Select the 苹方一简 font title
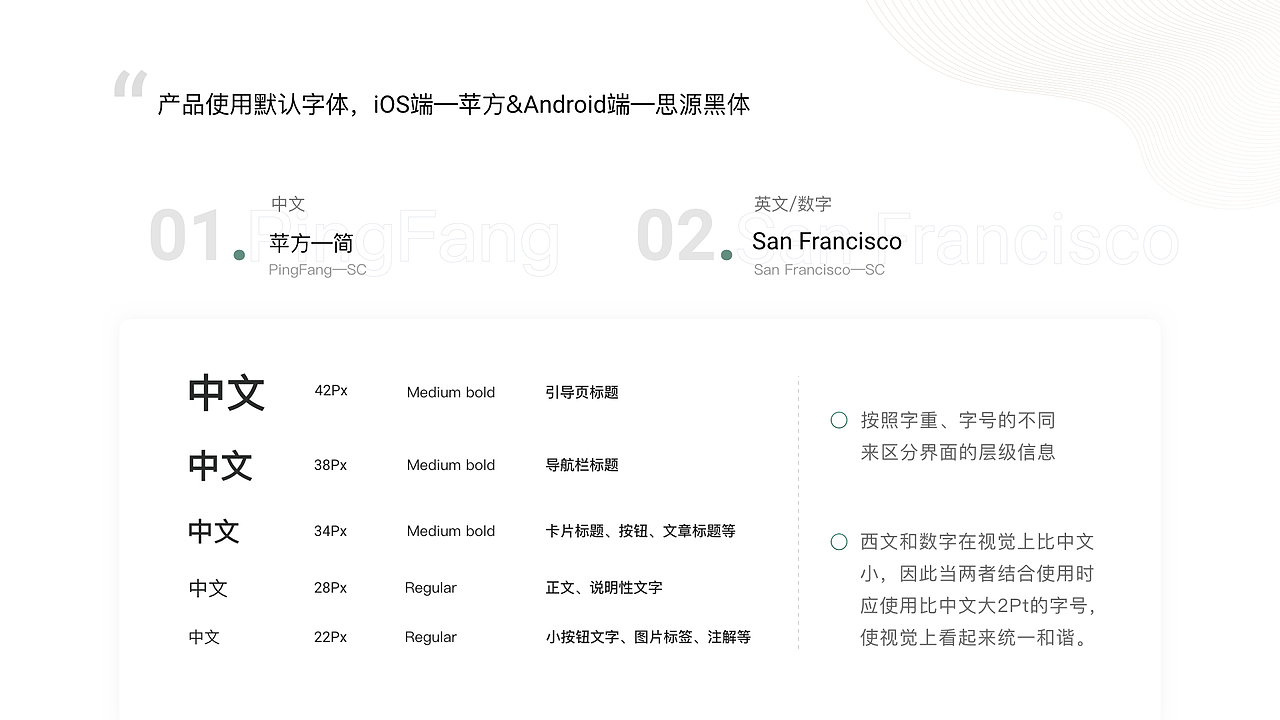This screenshot has width=1280, height=720. [x=311, y=242]
